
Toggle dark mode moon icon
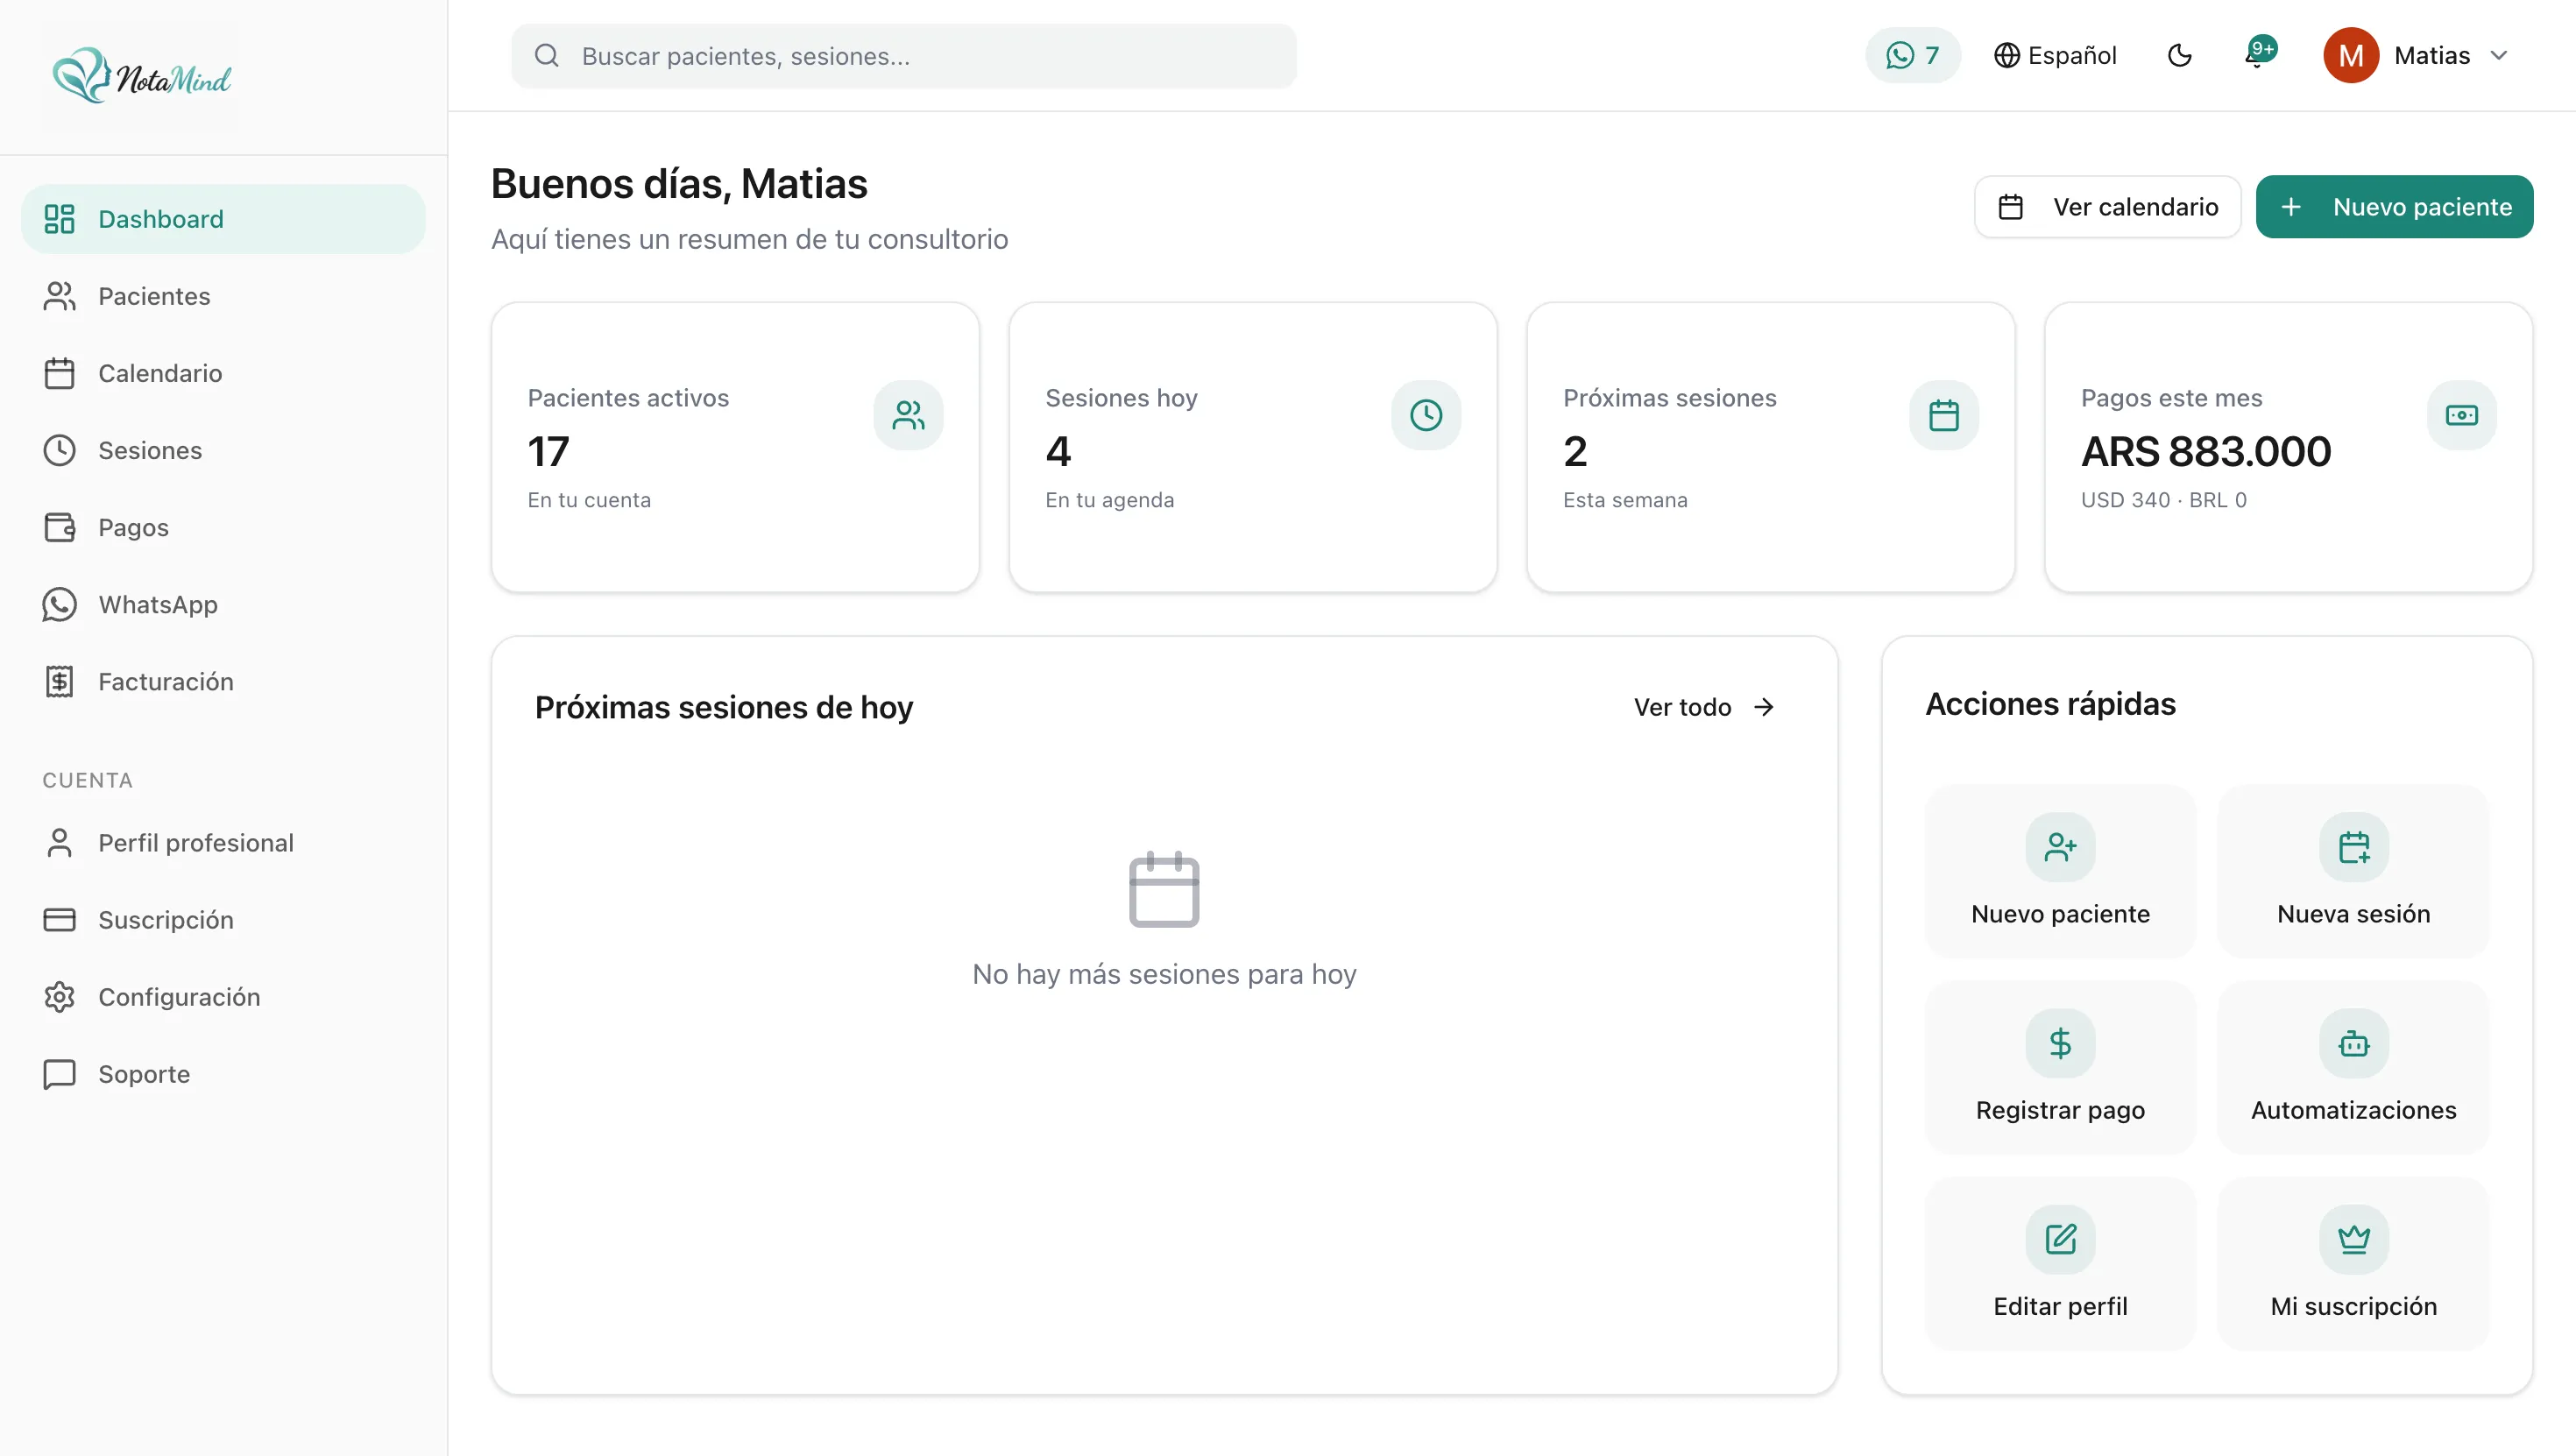(x=2180, y=55)
